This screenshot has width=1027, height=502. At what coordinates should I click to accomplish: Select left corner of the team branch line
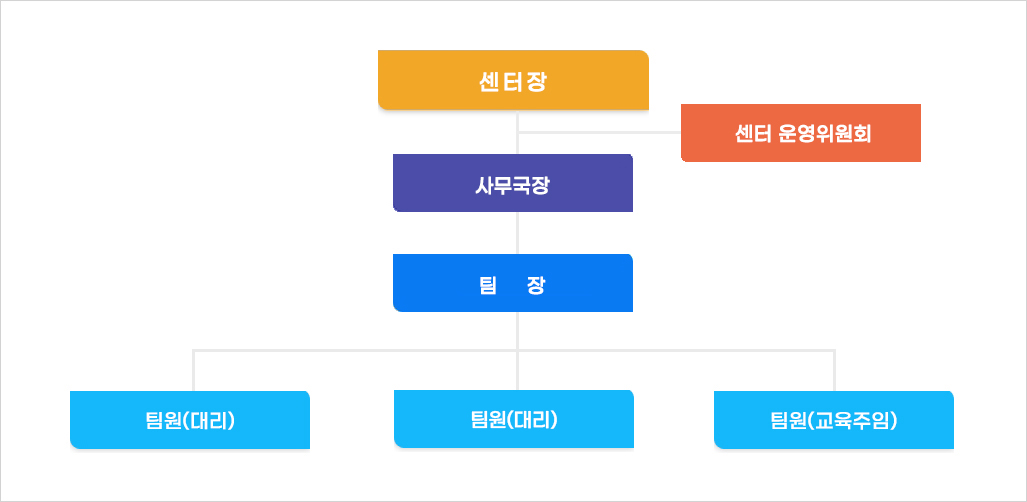pos(194,351)
